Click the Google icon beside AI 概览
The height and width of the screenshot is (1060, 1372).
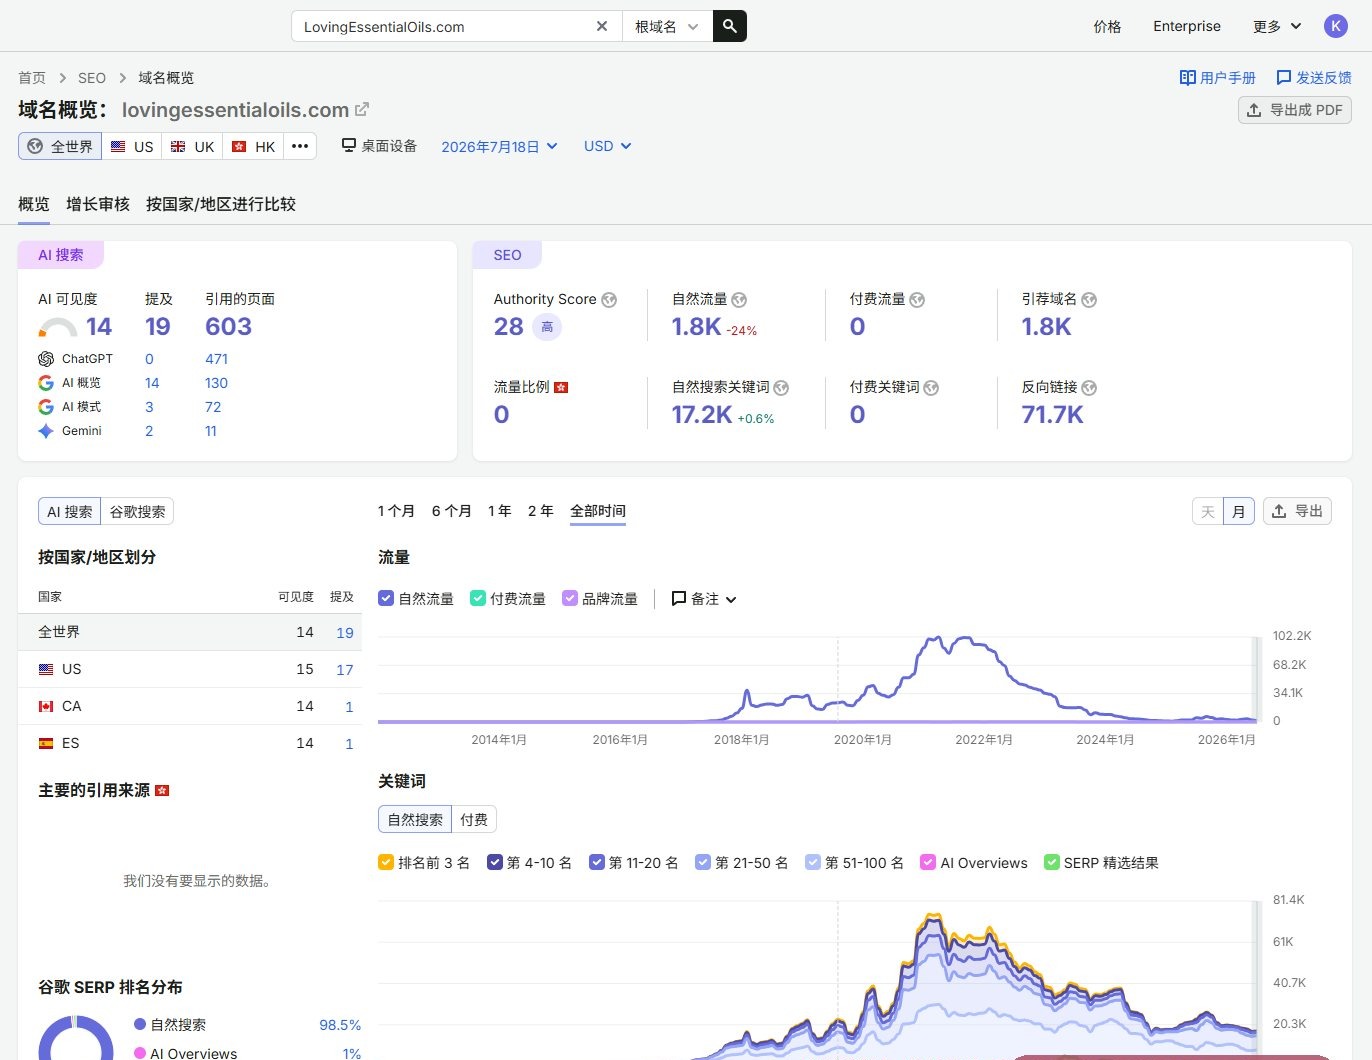[x=46, y=383]
